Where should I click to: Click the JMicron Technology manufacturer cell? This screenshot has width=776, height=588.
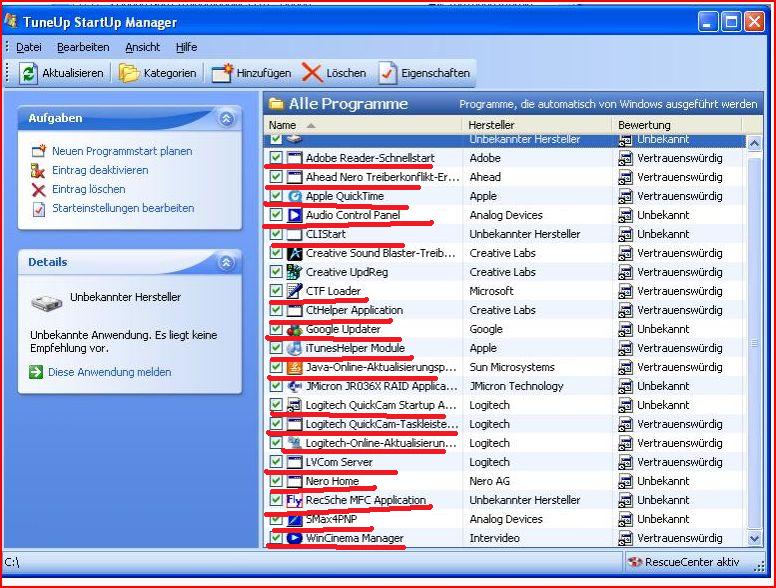tap(516, 387)
